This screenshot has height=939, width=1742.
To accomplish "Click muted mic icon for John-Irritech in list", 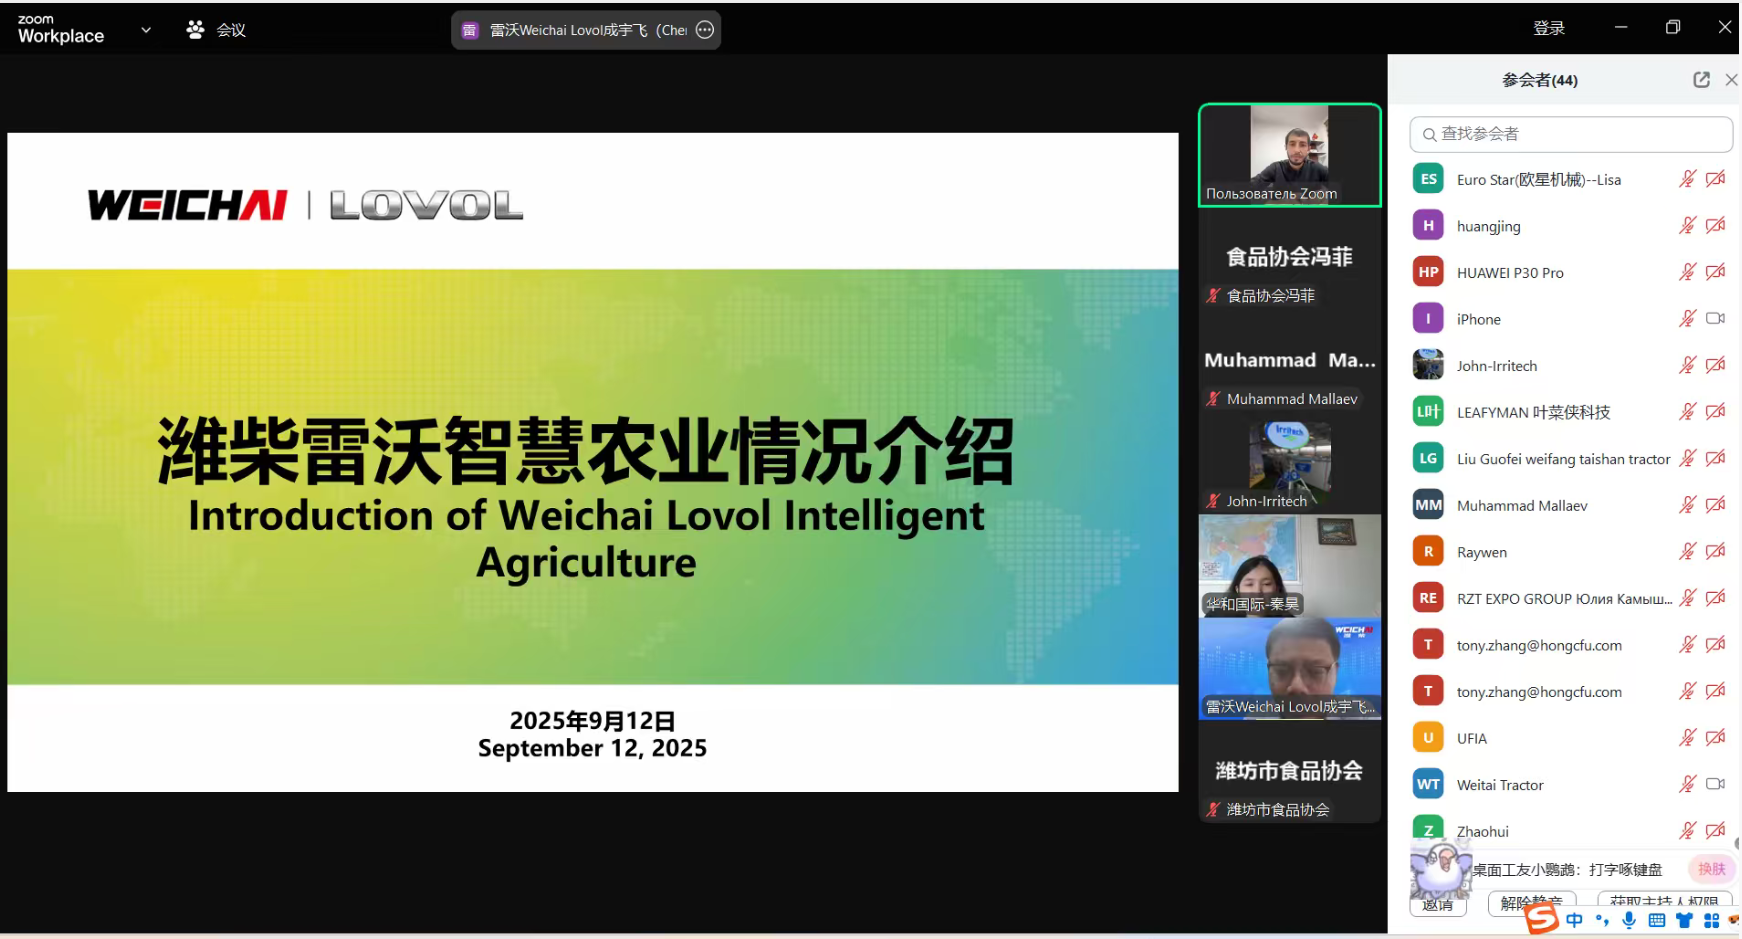I will click(x=1687, y=365).
